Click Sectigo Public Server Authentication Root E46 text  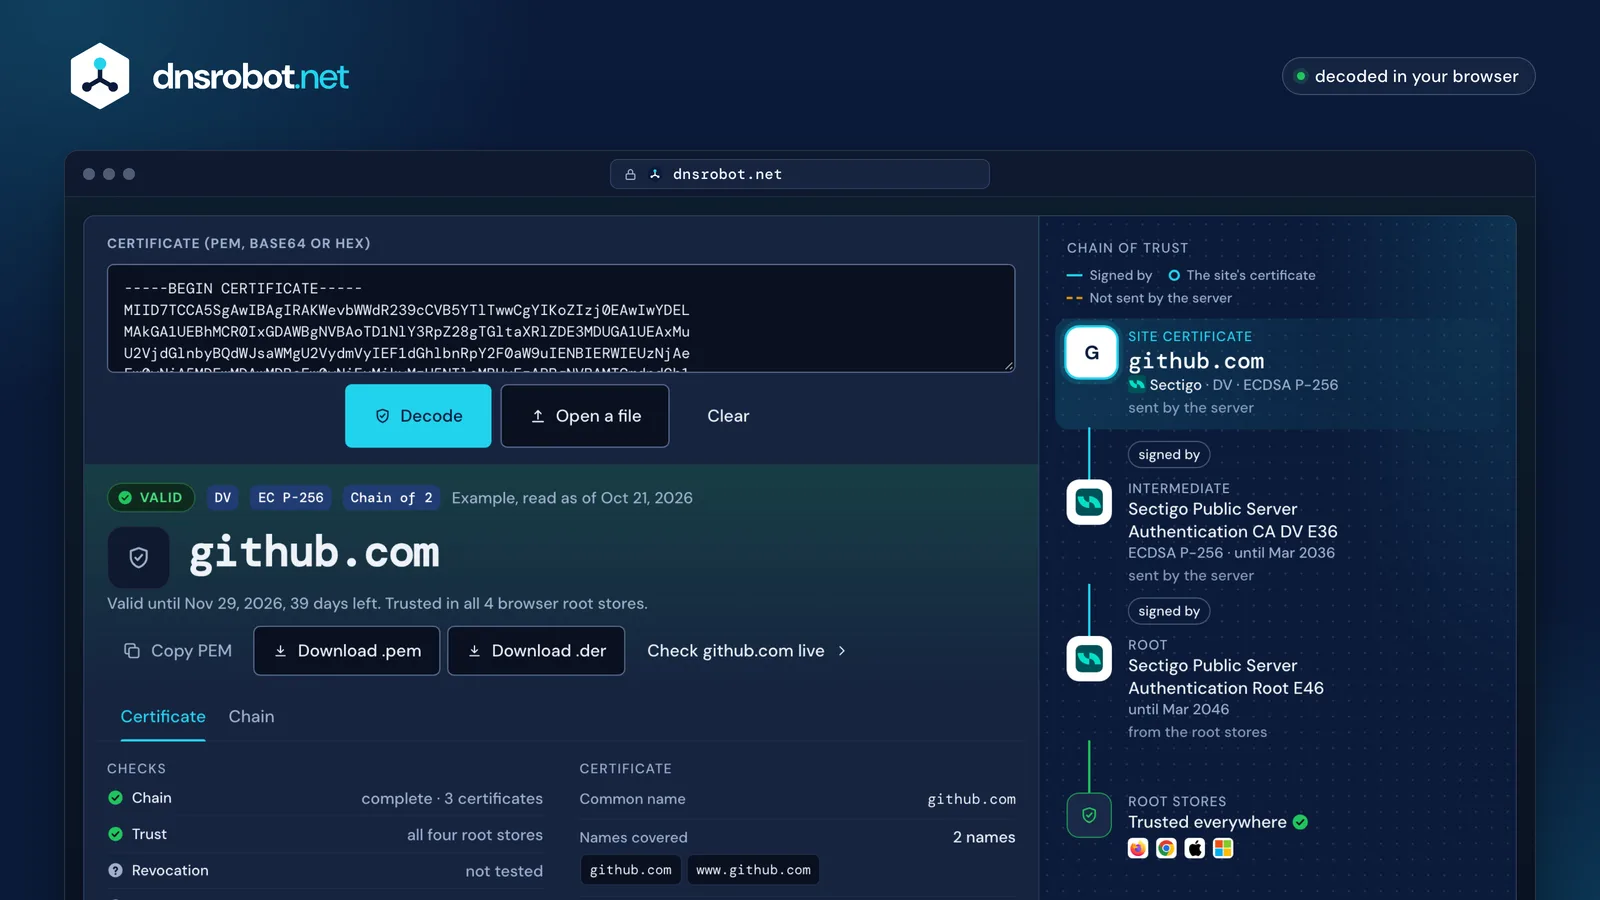coord(1226,677)
